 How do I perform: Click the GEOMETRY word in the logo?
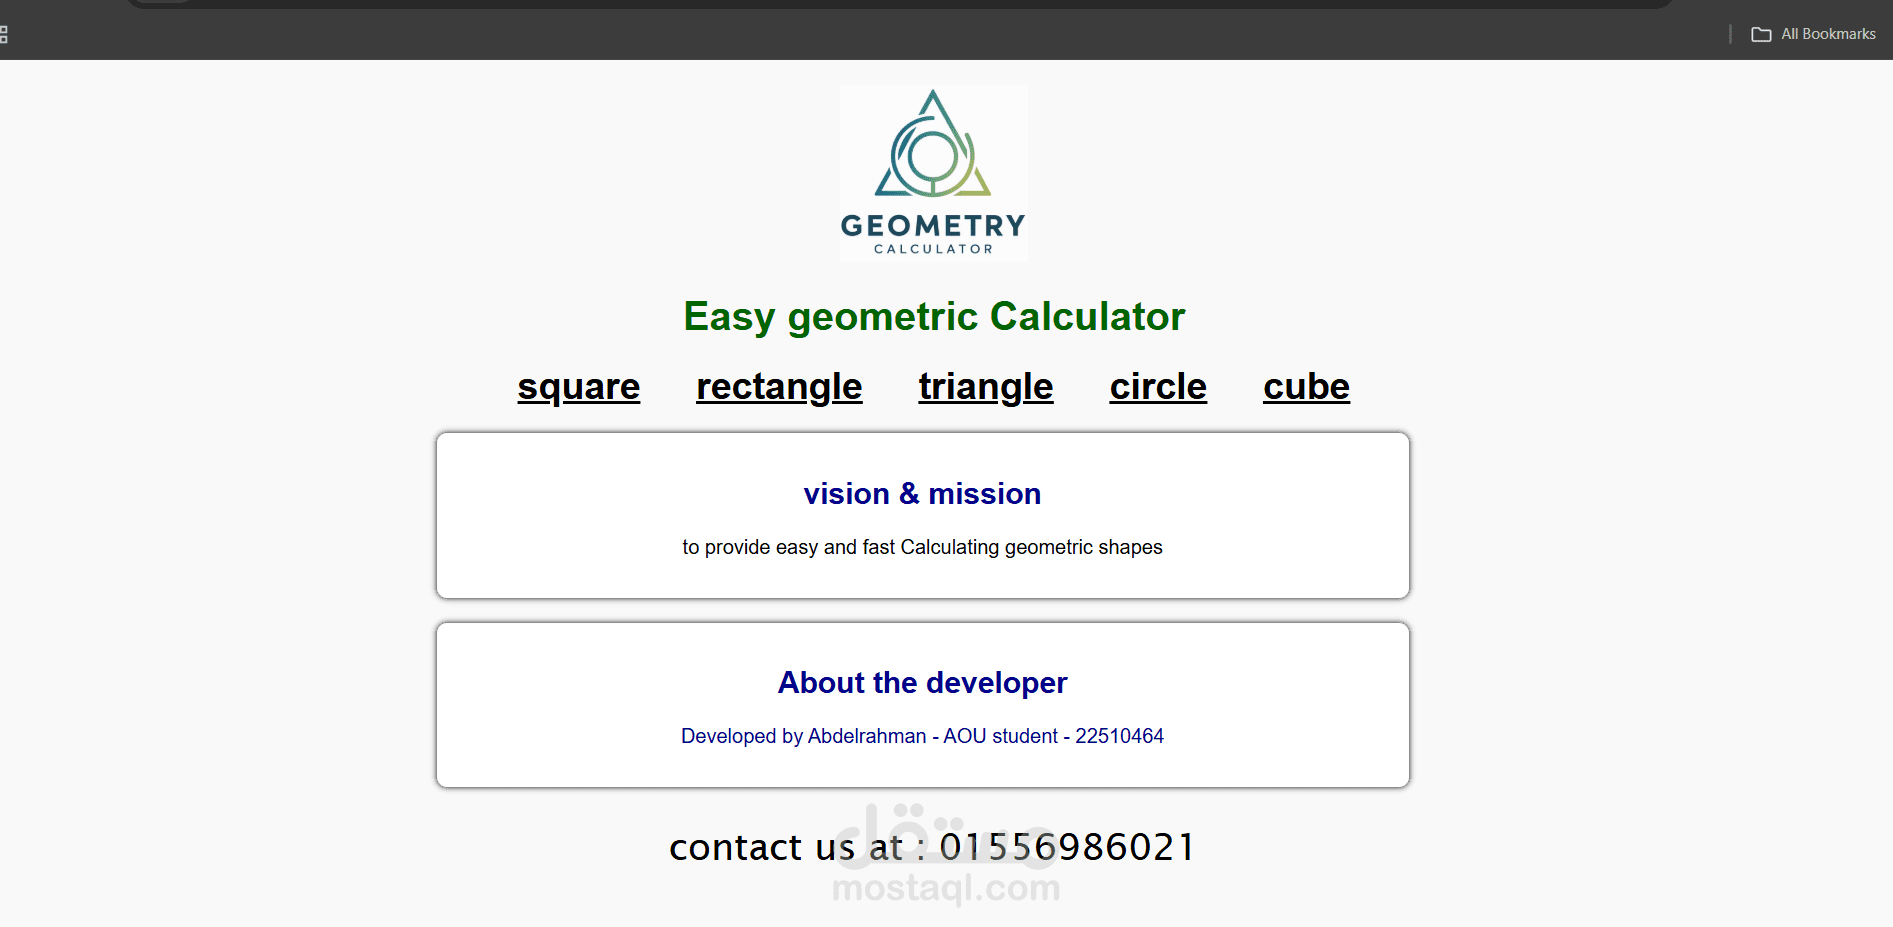(933, 226)
